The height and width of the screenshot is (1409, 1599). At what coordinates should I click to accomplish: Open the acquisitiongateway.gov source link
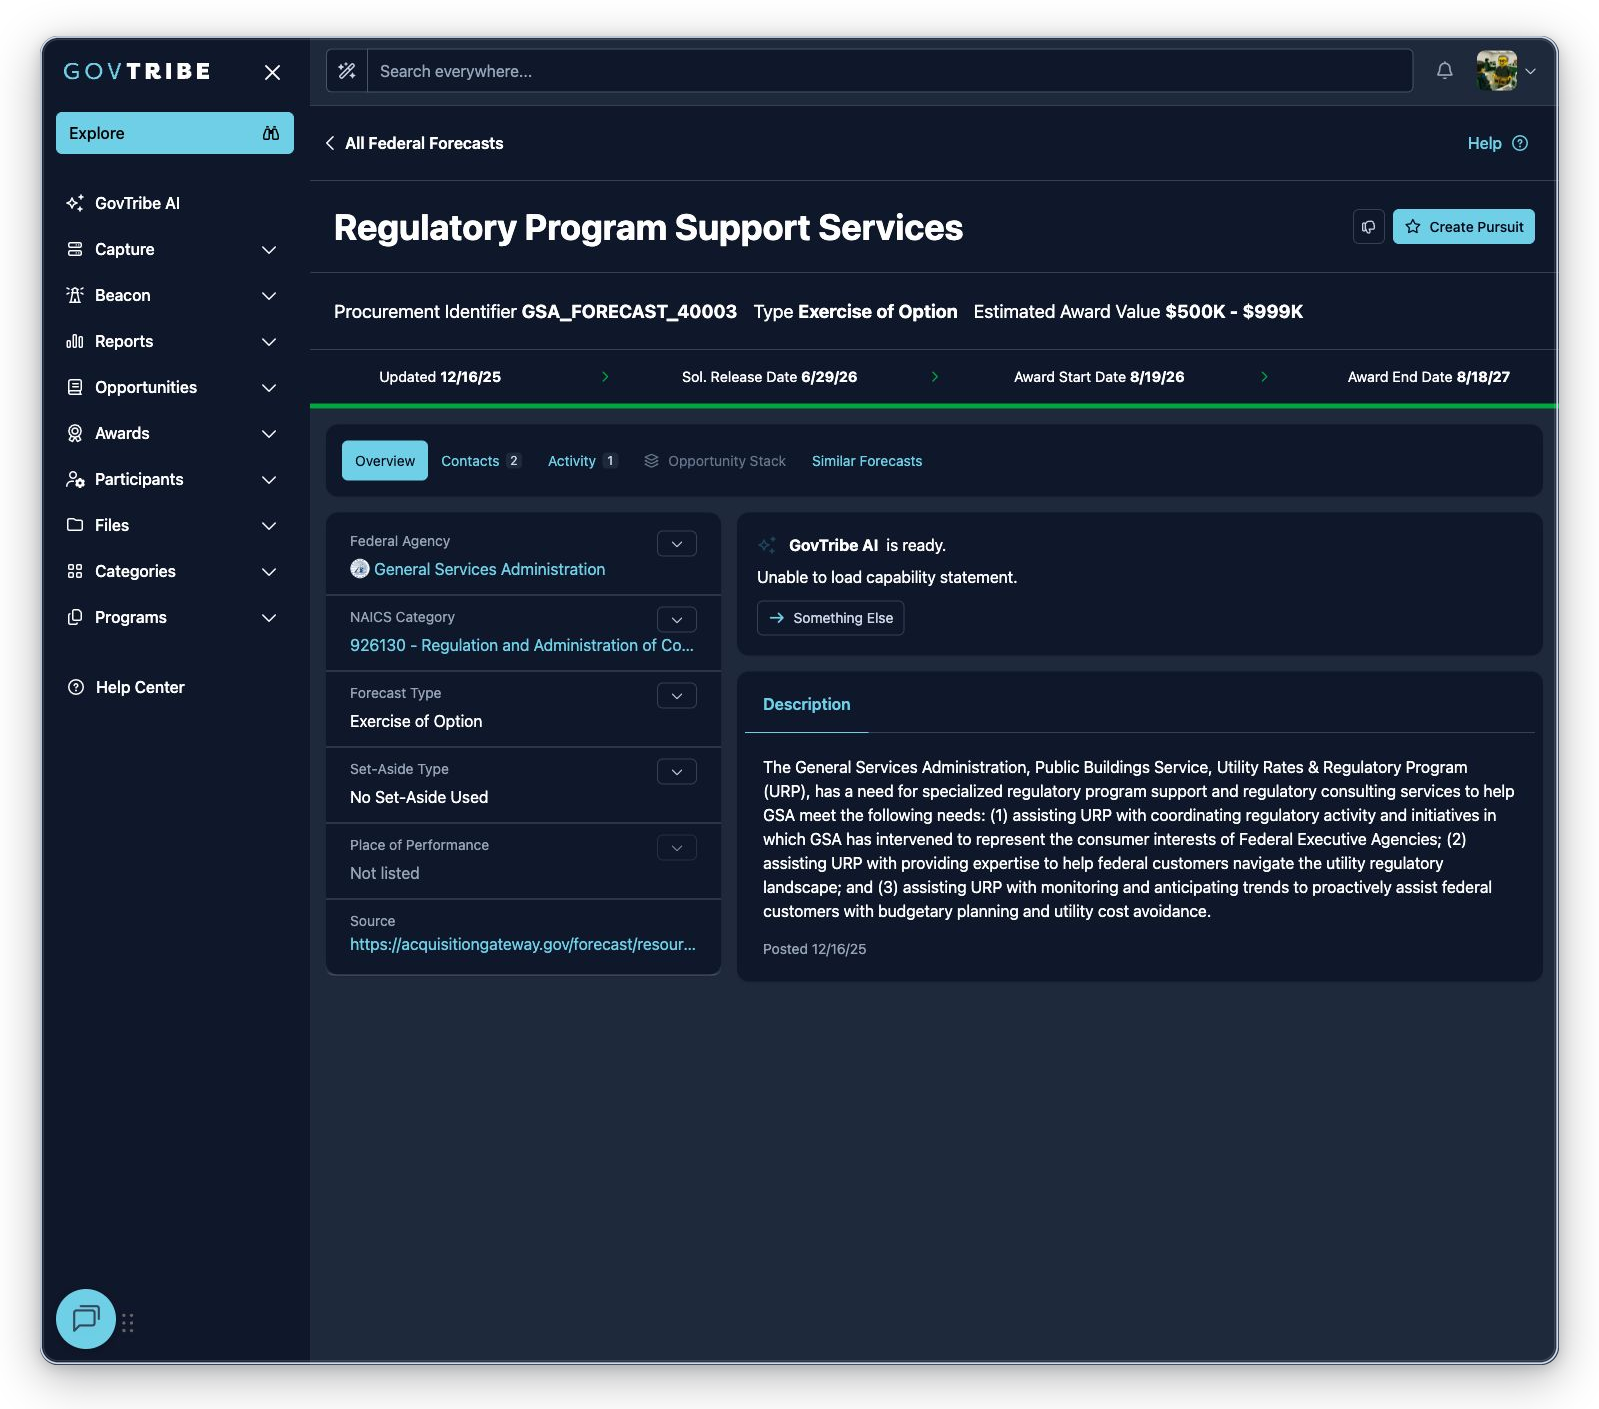click(523, 944)
